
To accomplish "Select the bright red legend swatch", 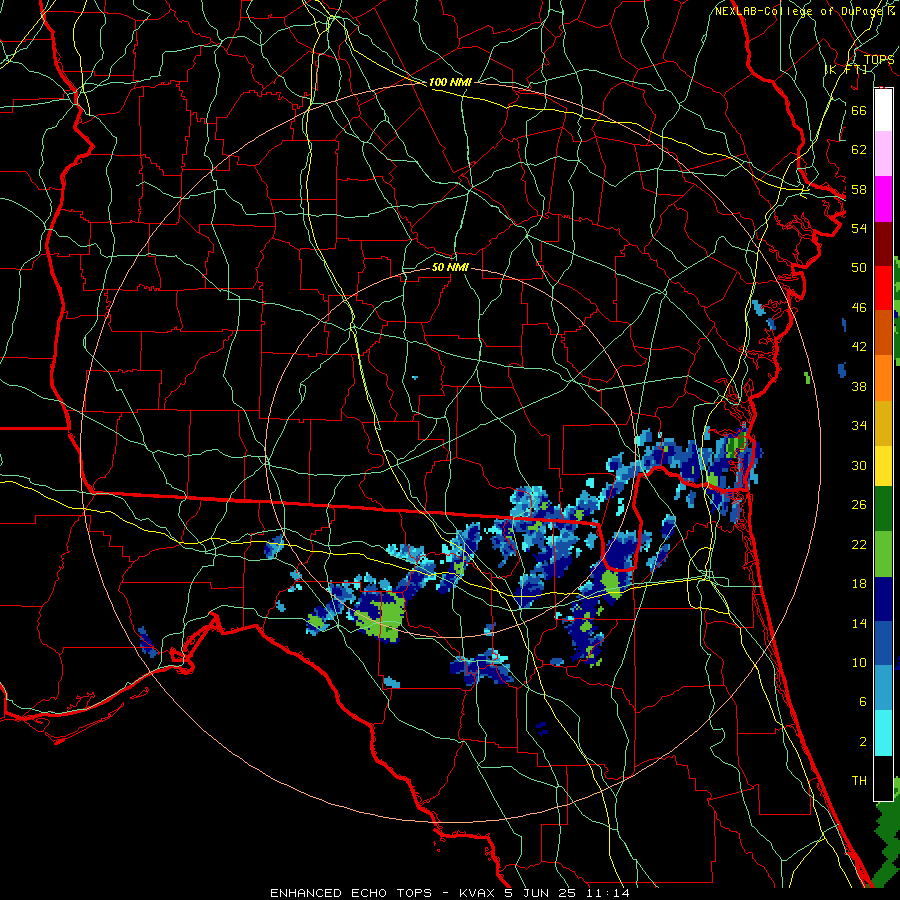I will click(x=883, y=288).
